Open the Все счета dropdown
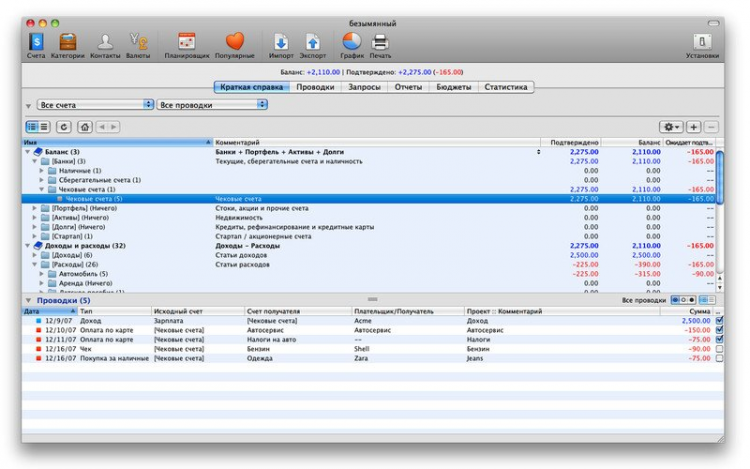Image resolution: width=750 pixels, height=469 pixels. tap(94, 104)
